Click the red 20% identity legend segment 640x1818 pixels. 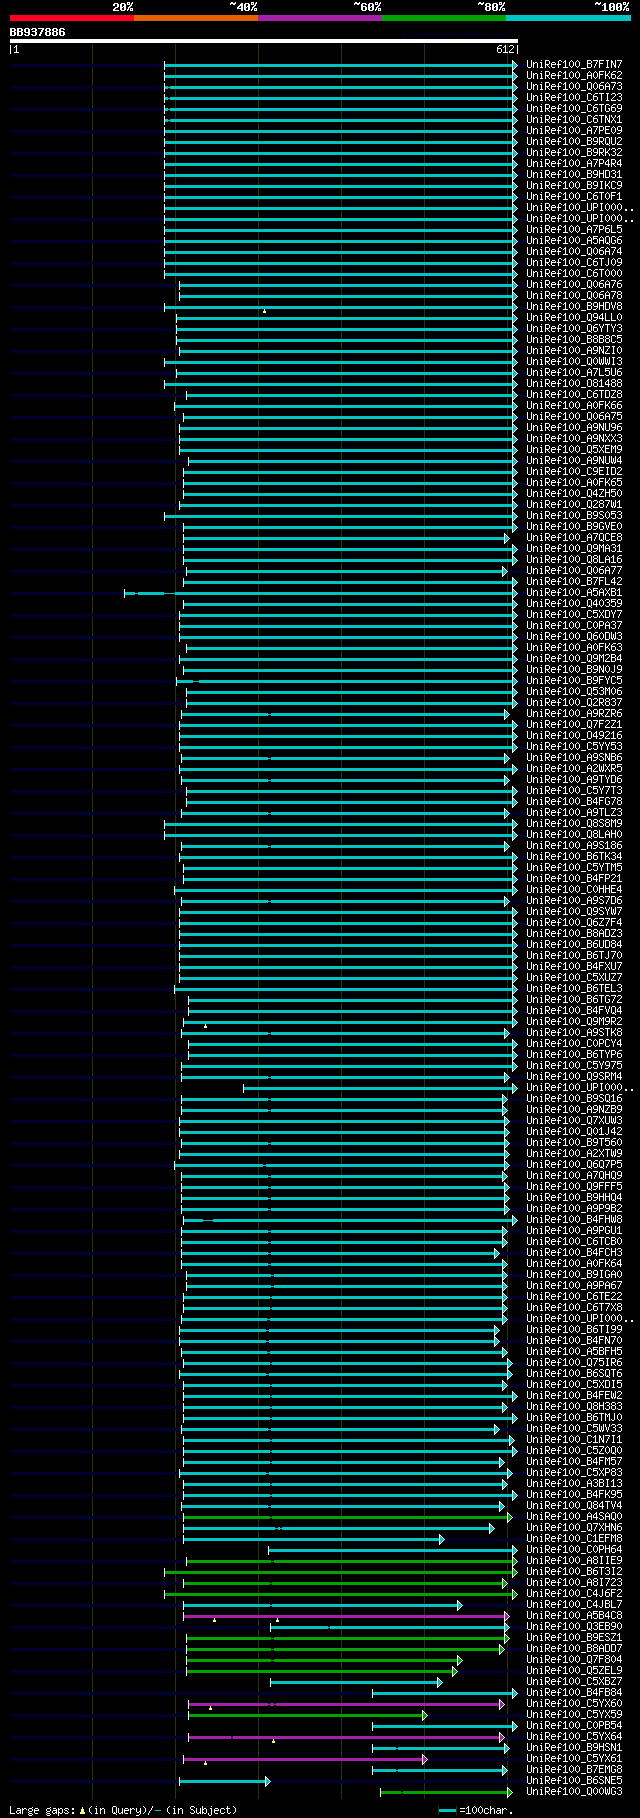click(72, 18)
